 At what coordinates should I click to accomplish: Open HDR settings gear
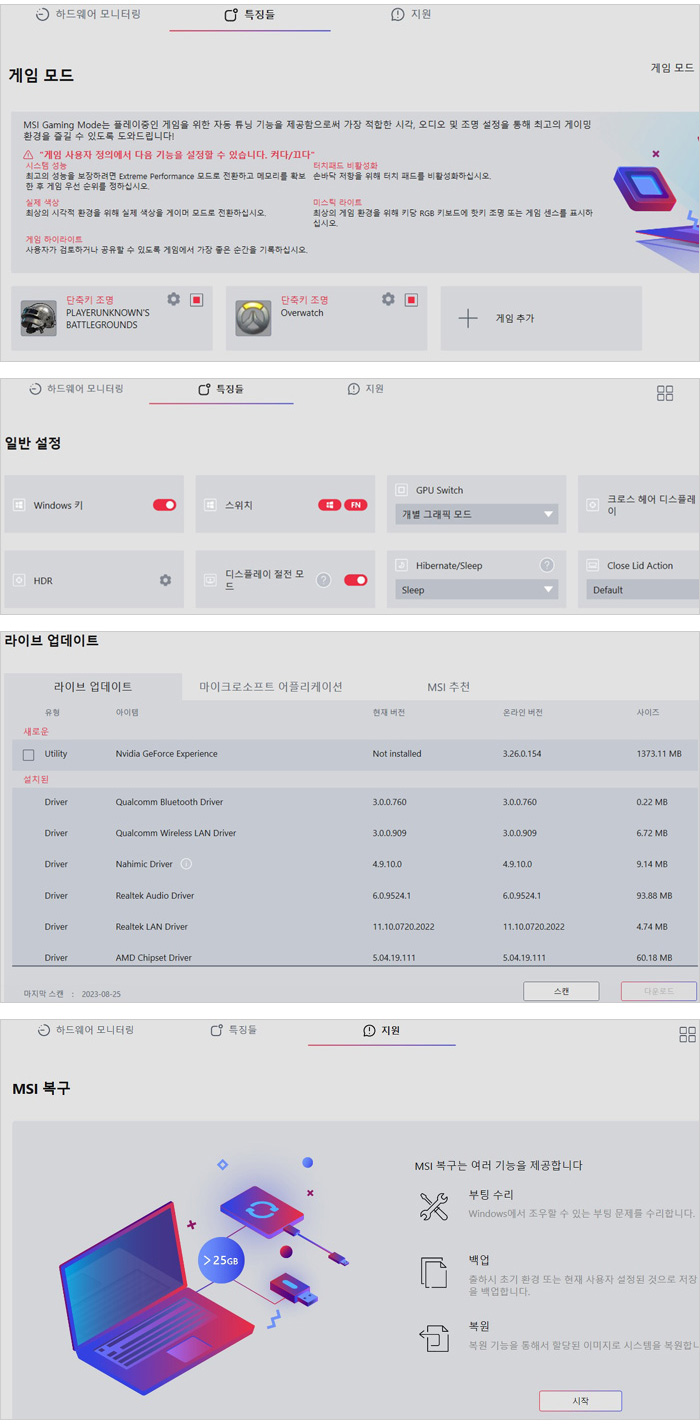pos(165,580)
